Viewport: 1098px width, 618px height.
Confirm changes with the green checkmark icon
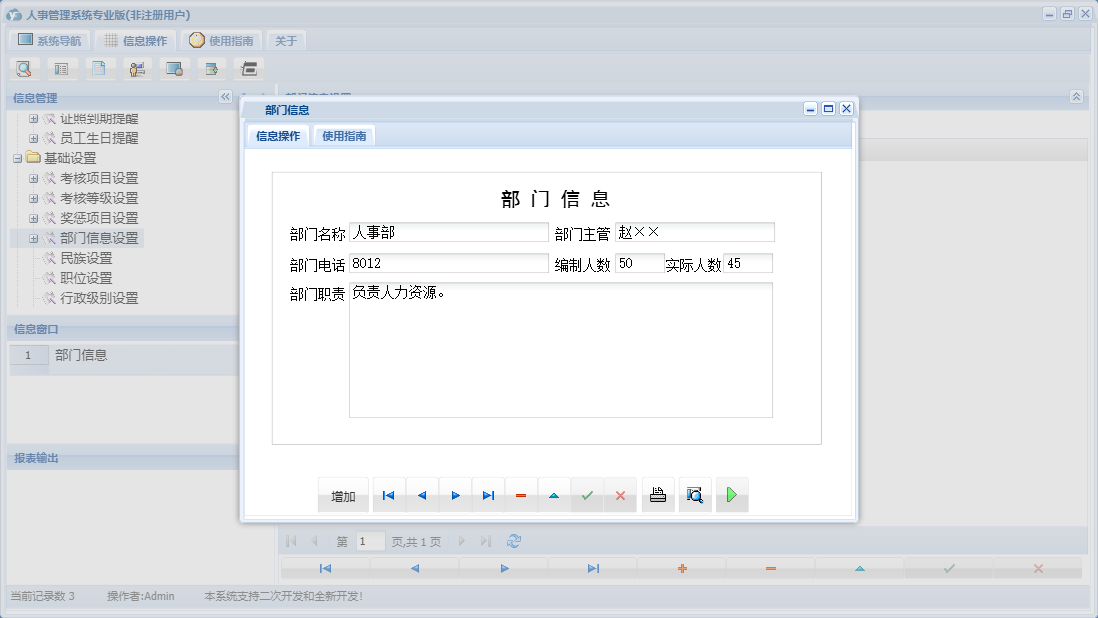point(587,494)
